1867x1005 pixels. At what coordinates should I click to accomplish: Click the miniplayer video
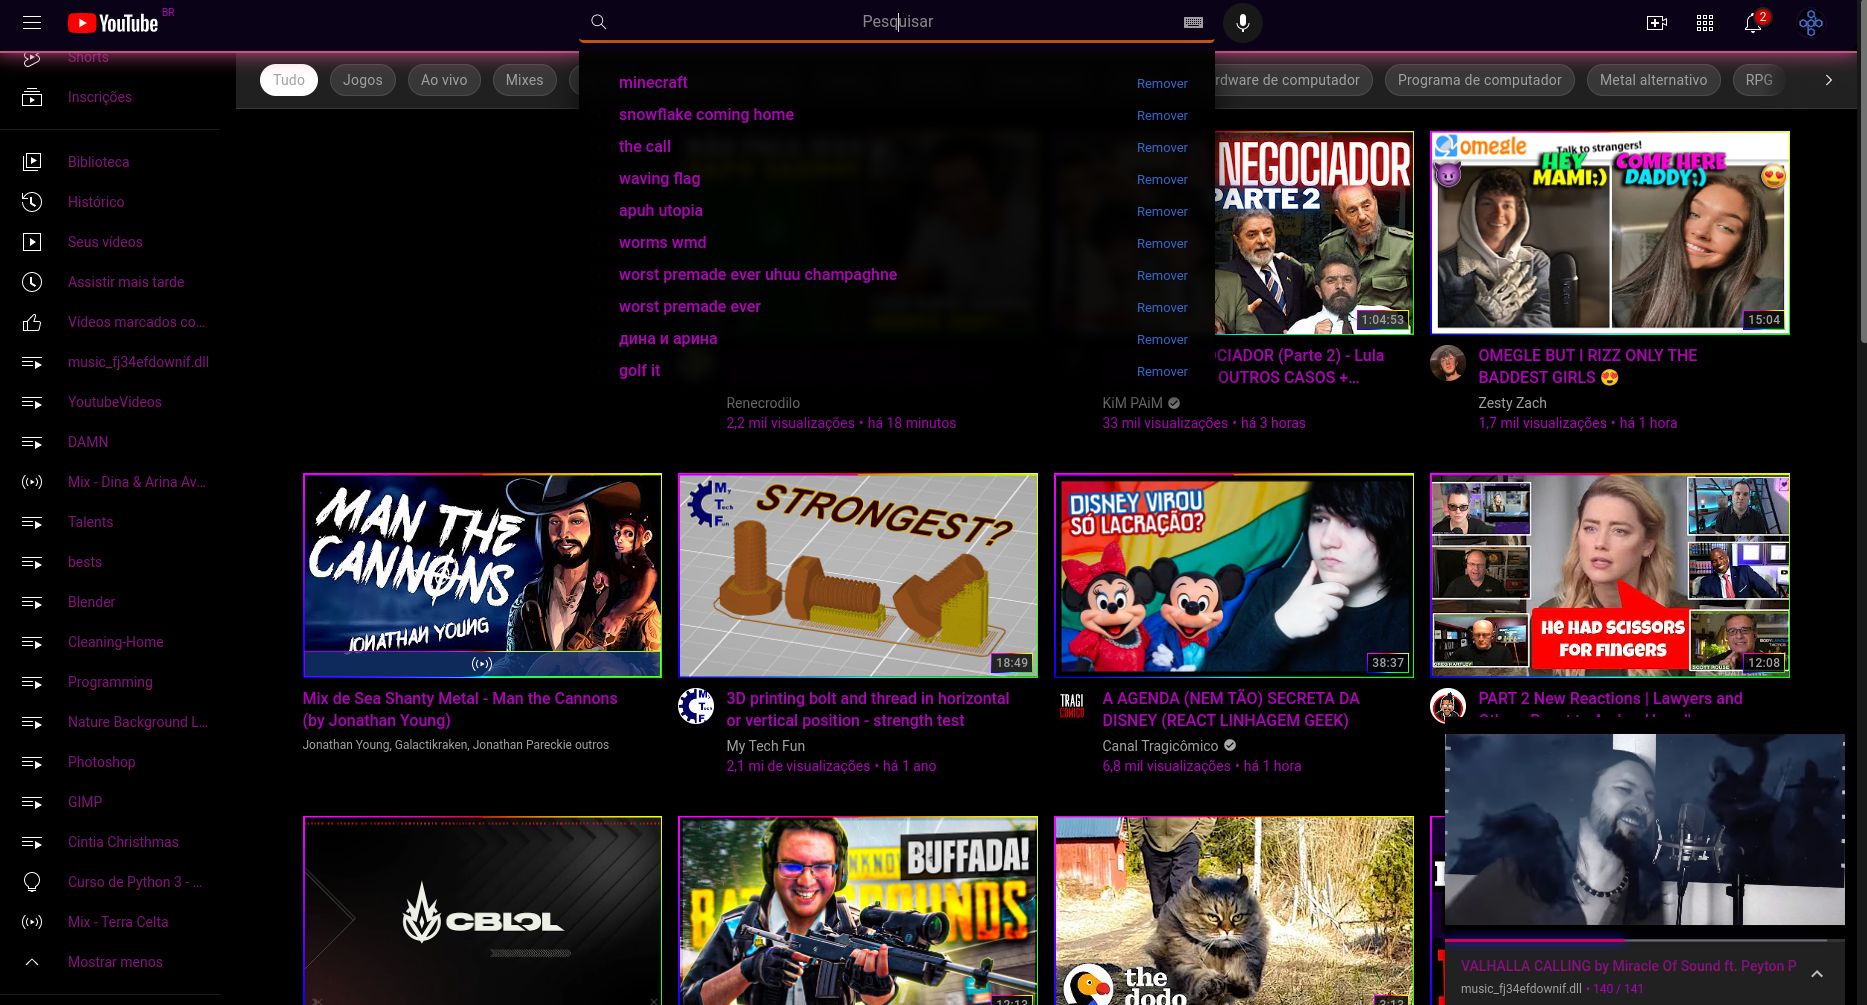tap(1644, 830)
